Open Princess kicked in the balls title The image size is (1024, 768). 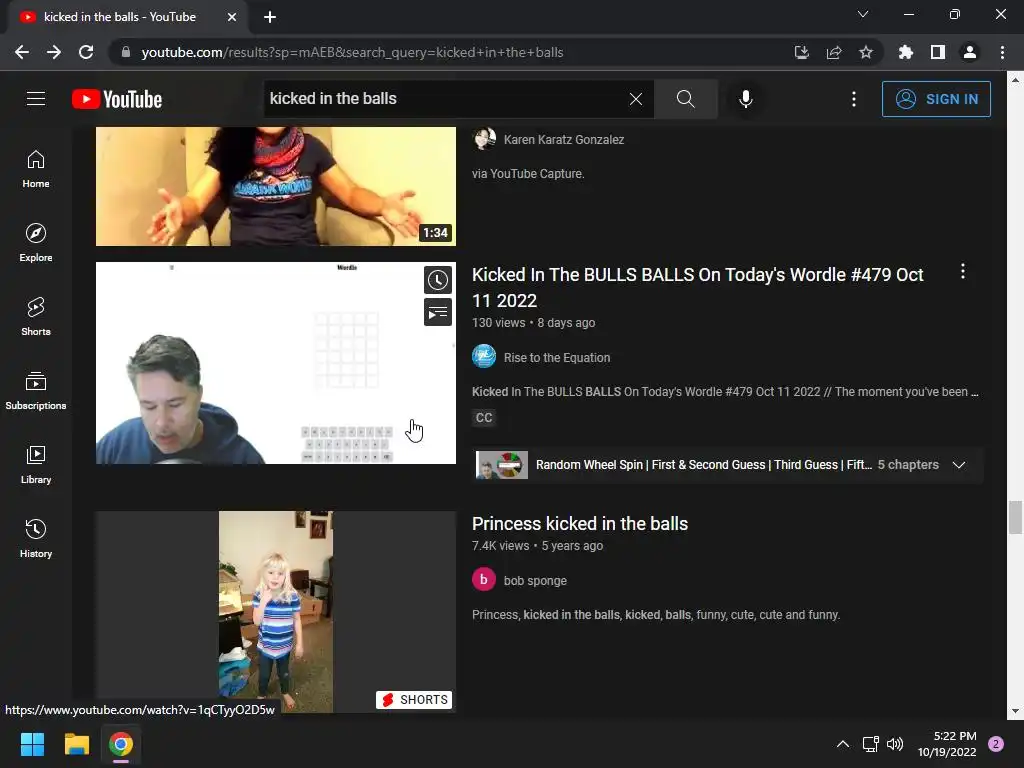point(580,524)
